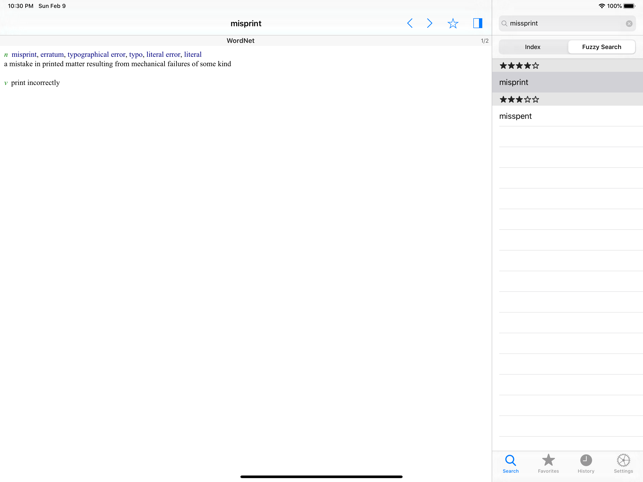Switch to the Index tab
The height and width of the screenshot is (482, 643).
point(533,47)
